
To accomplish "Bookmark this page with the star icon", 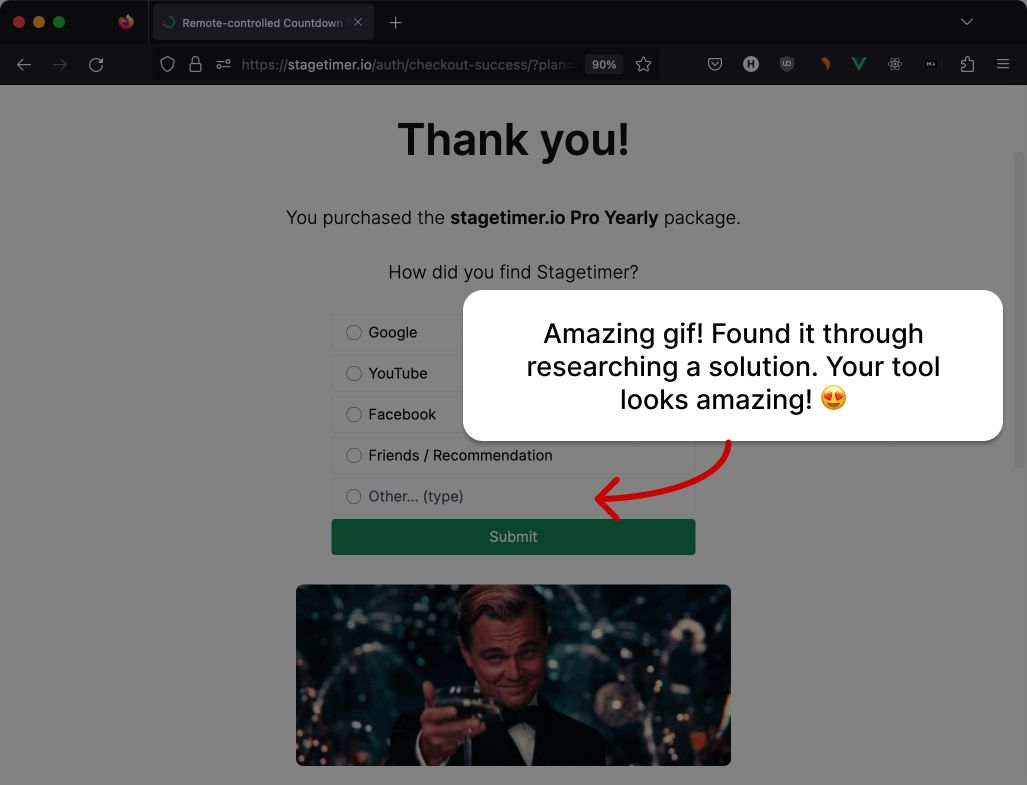I will (x=643, y=64).
